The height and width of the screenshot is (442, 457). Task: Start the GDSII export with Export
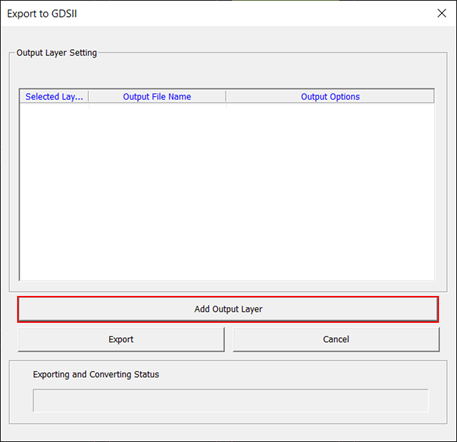pos(121,339)
